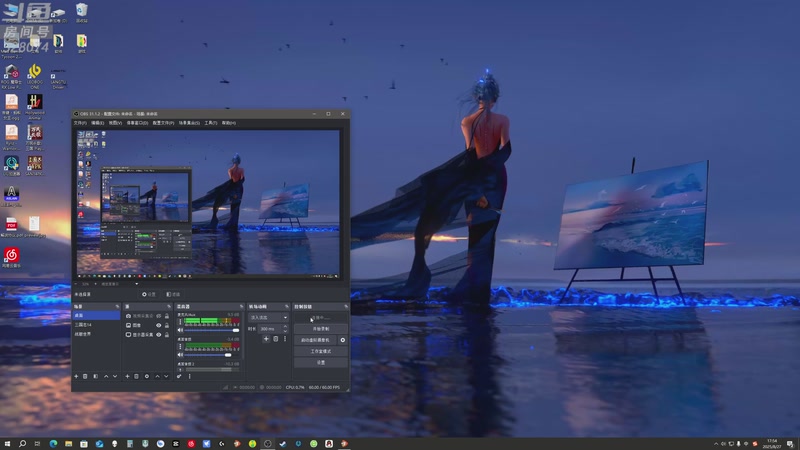Open Recycle Bin desktop icon

(x=82, y=13)
